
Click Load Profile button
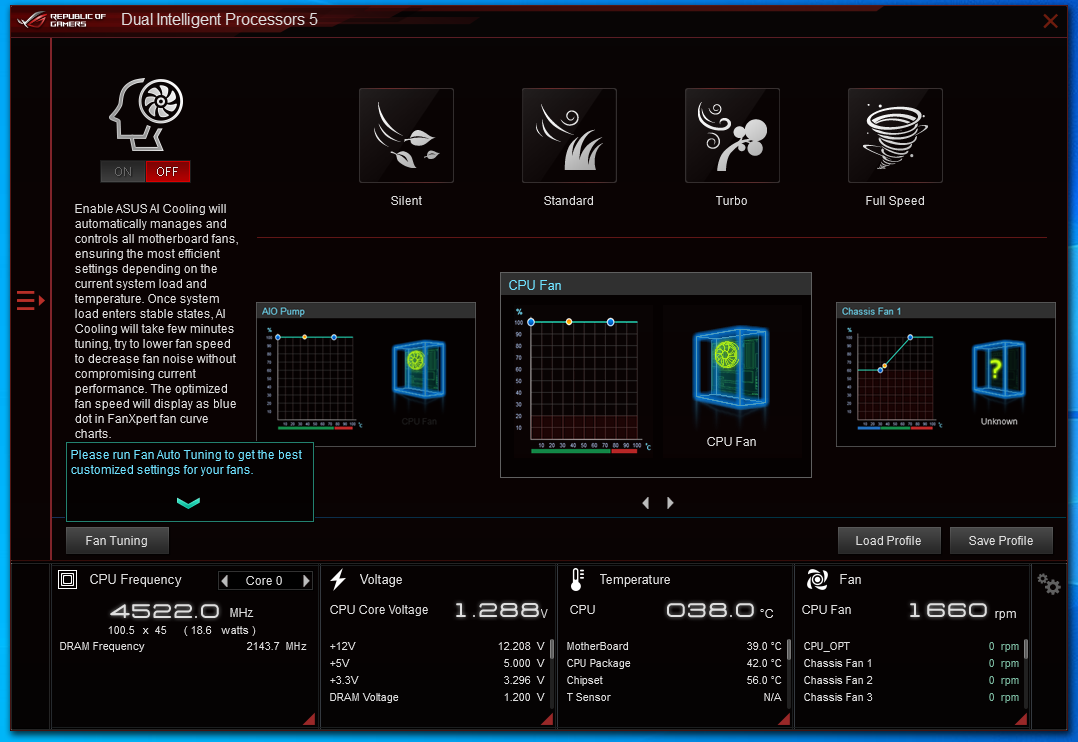pos(888,541)
